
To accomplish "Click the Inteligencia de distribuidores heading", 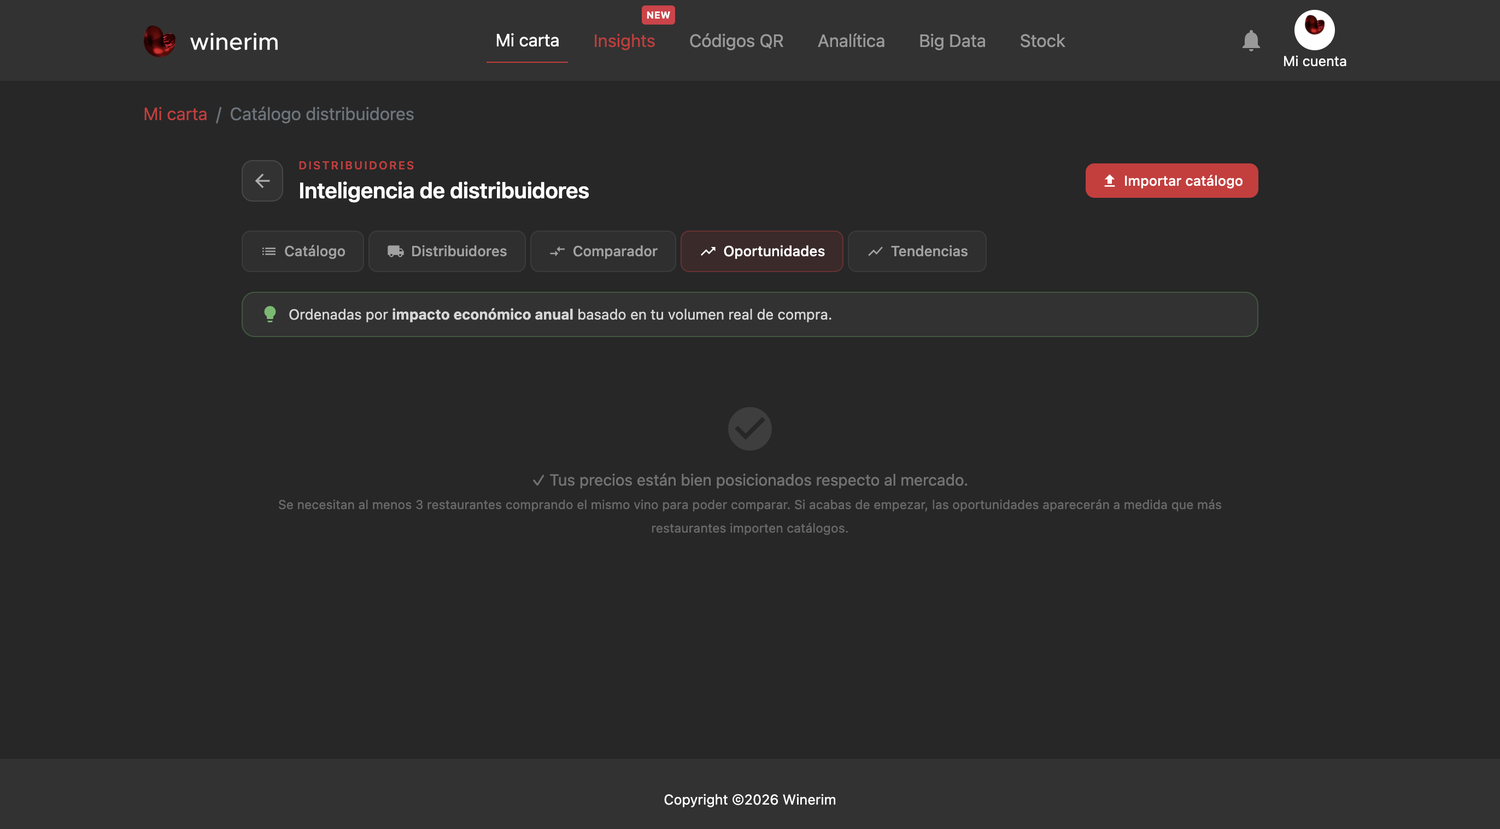I will click(444, 191).
